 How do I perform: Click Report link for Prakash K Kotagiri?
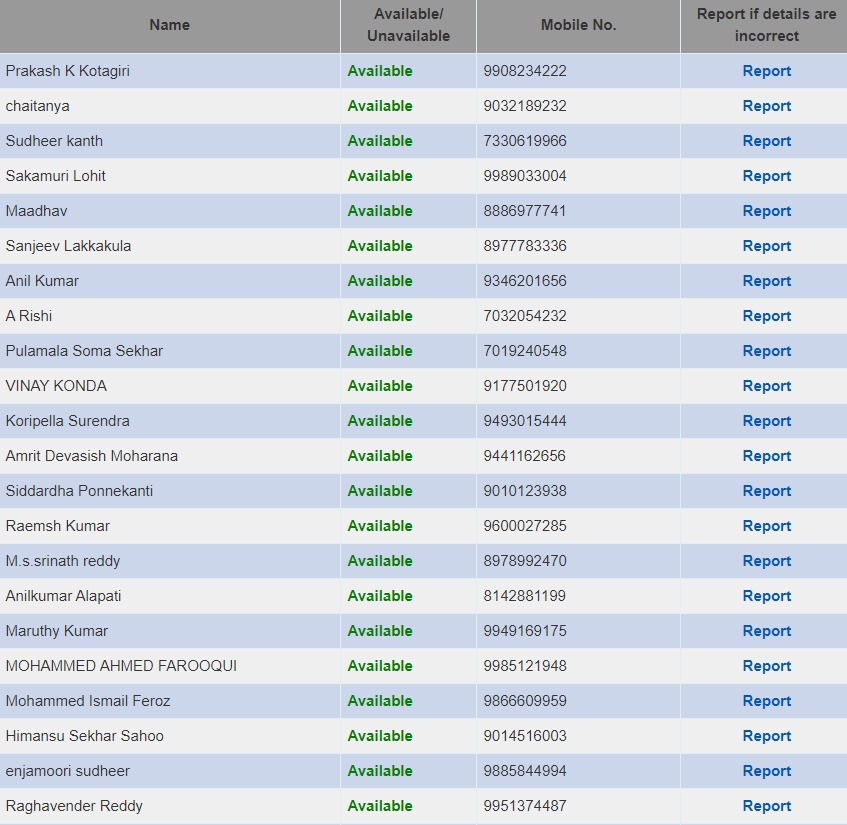[767, 71]
